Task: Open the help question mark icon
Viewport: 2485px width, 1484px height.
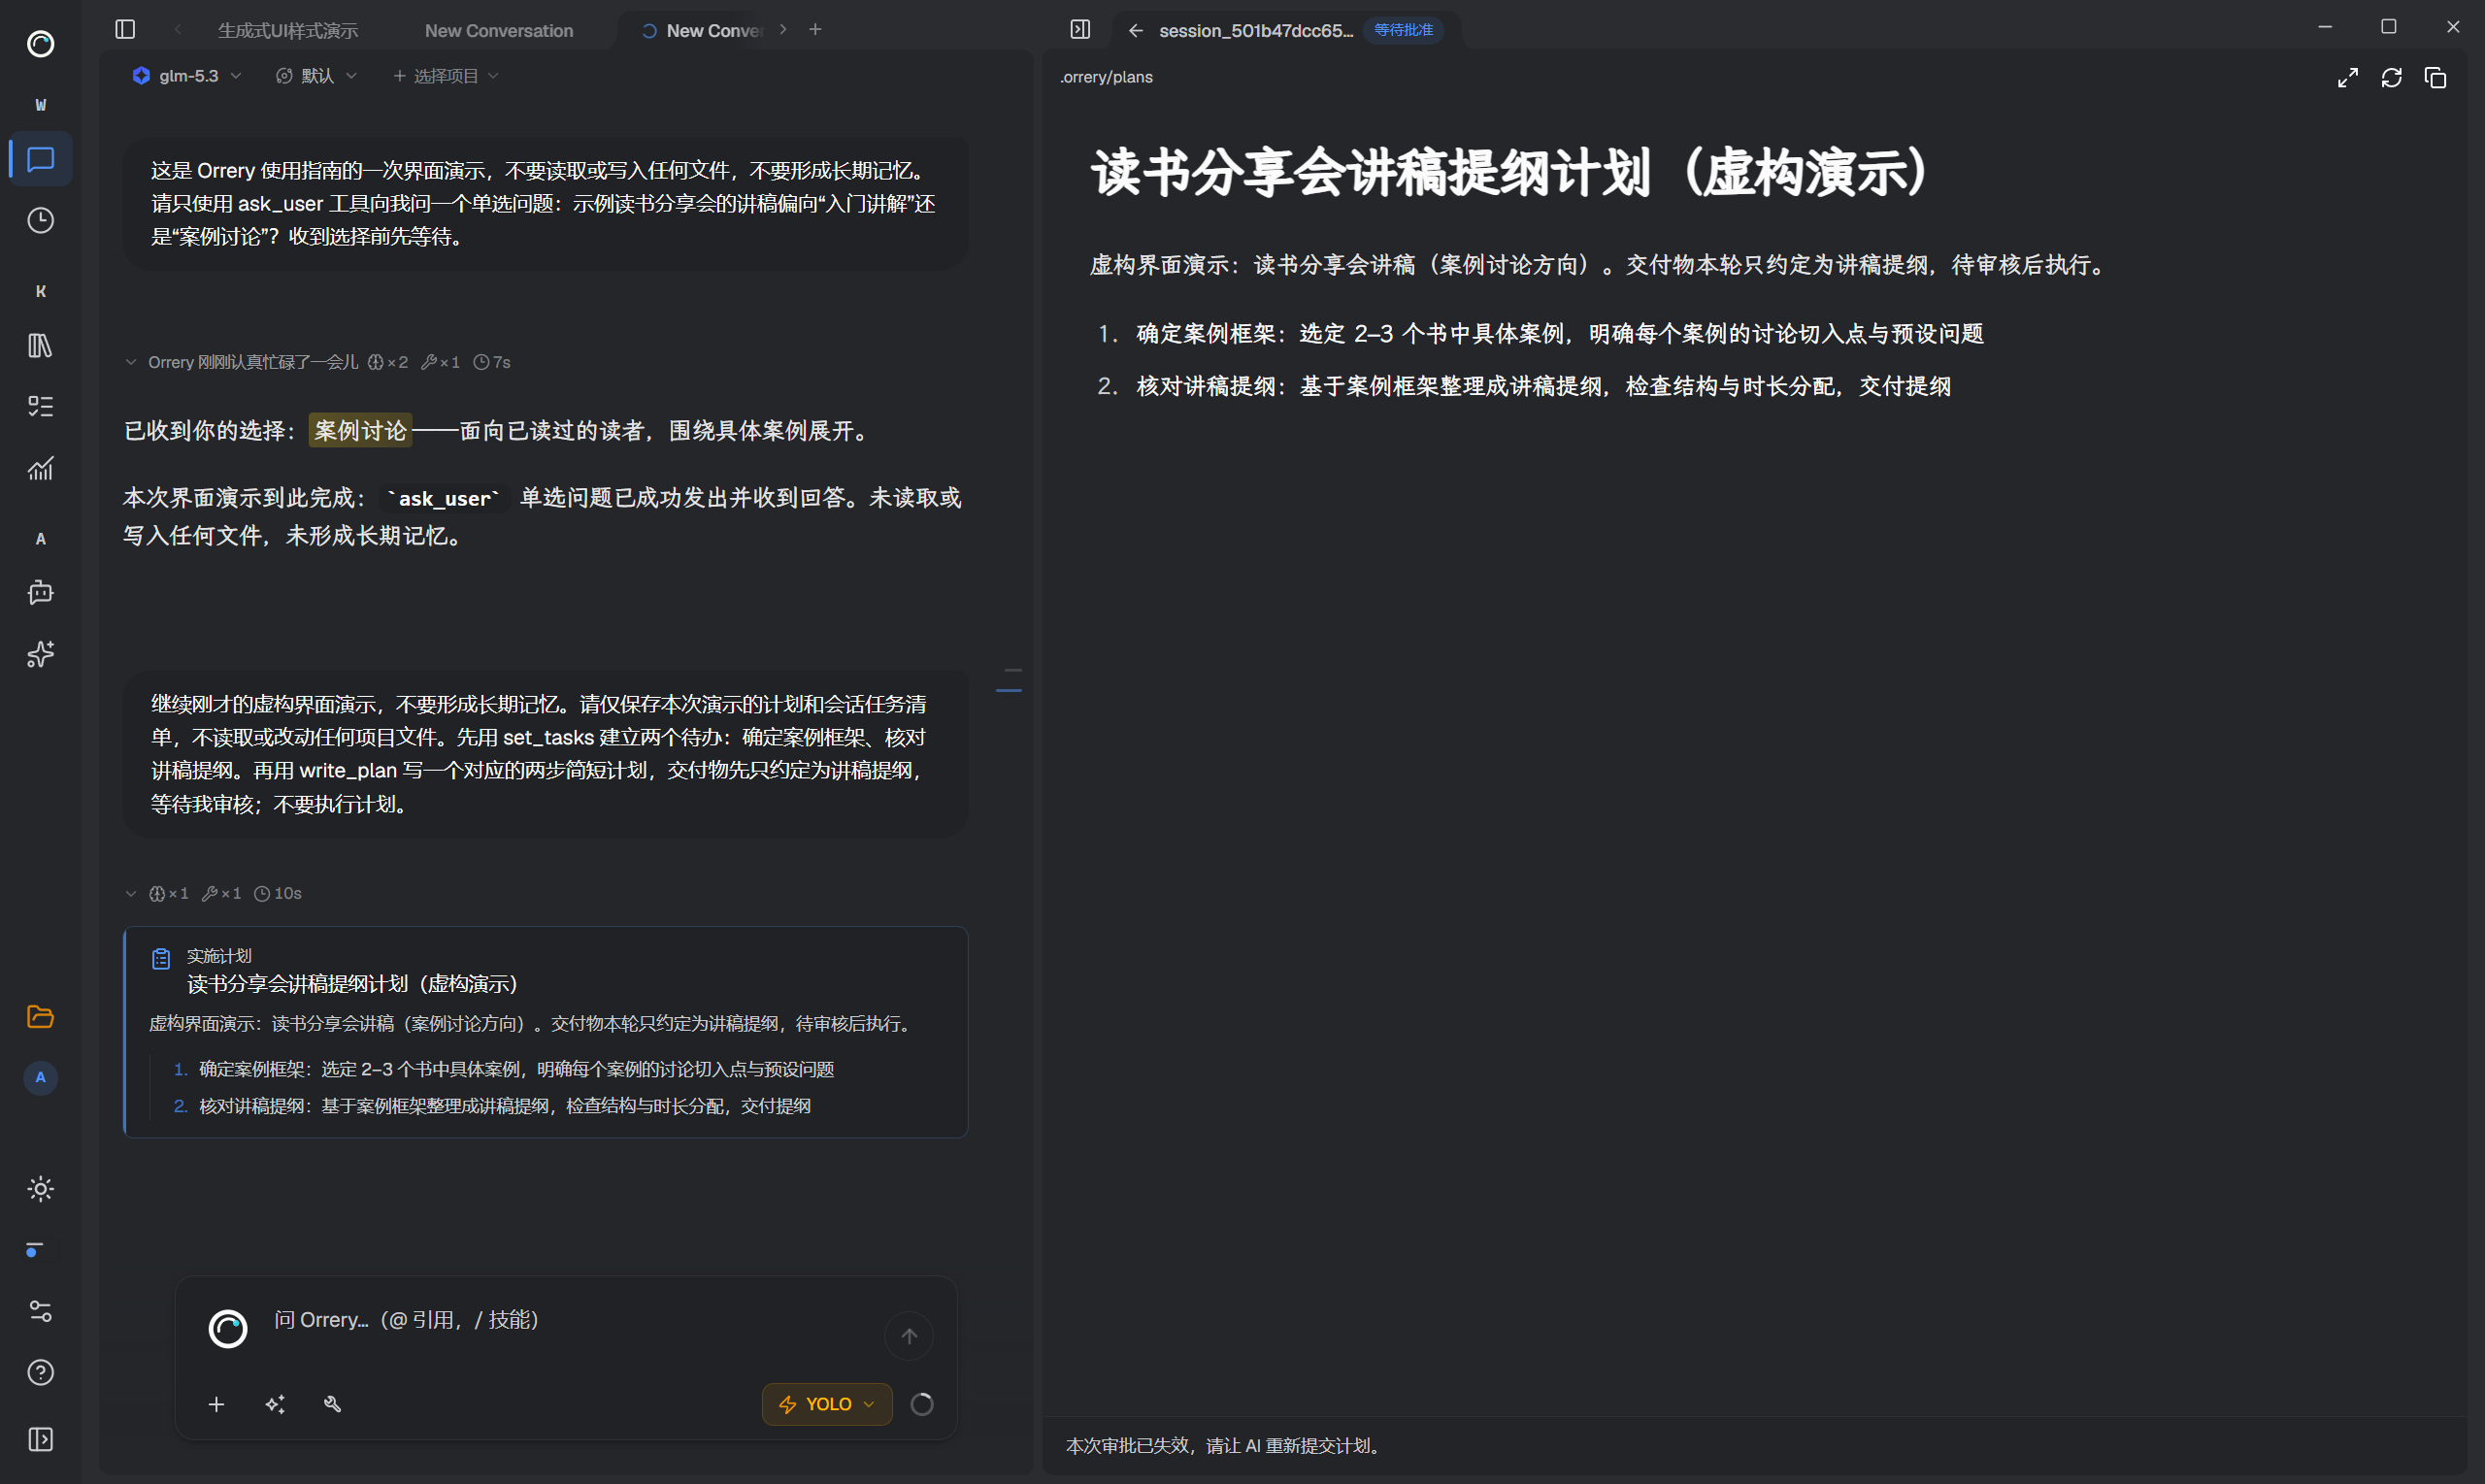Action: point(40,1373)
